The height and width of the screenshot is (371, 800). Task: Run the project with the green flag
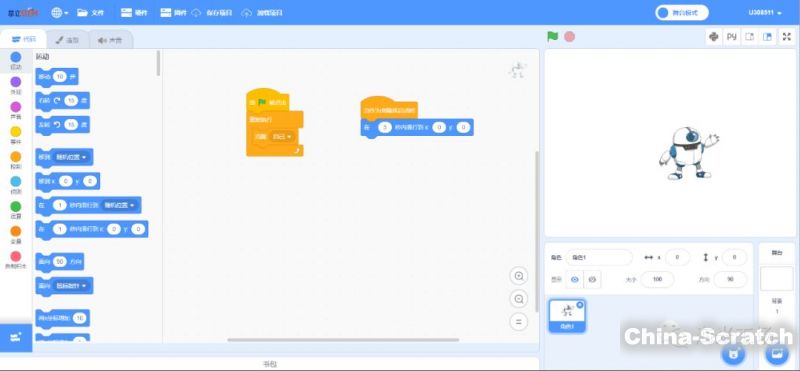[552, 37]
